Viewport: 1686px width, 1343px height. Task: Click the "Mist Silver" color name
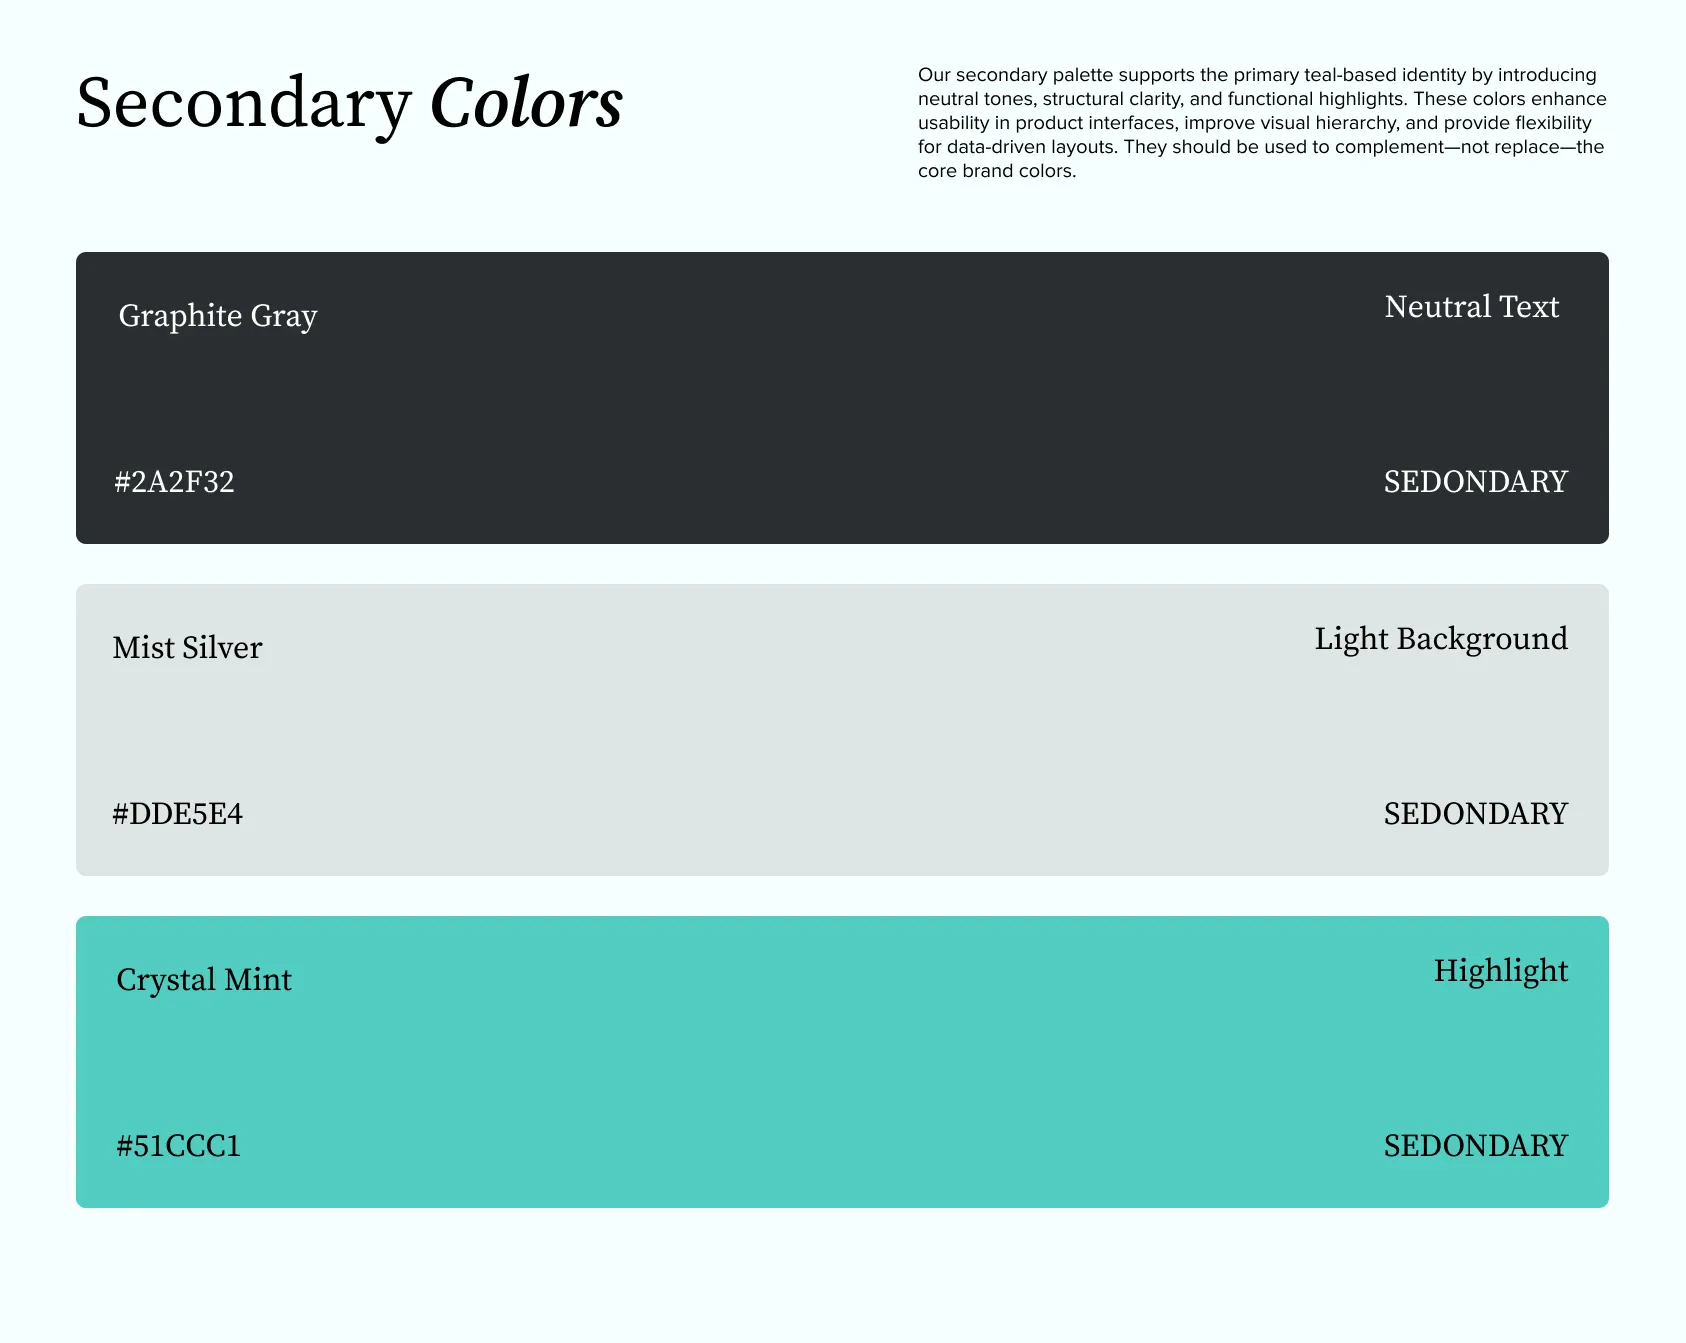[187, 648]
